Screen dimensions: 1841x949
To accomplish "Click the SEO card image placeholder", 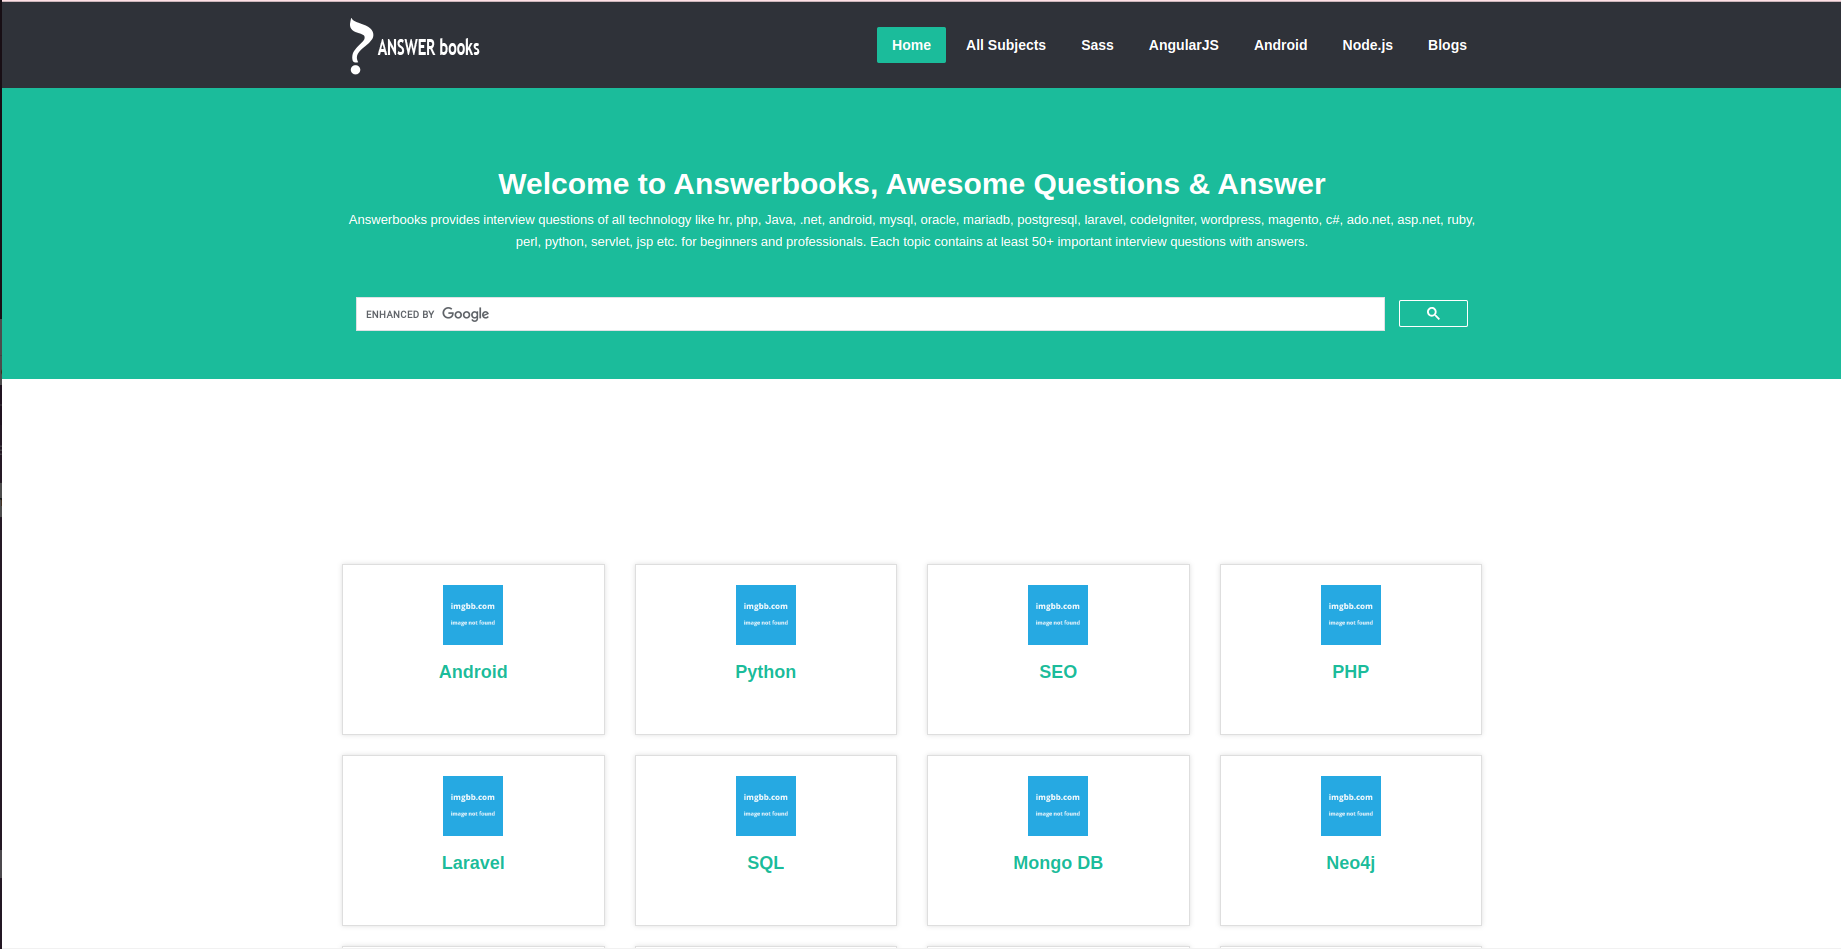I will [1057, 615].
